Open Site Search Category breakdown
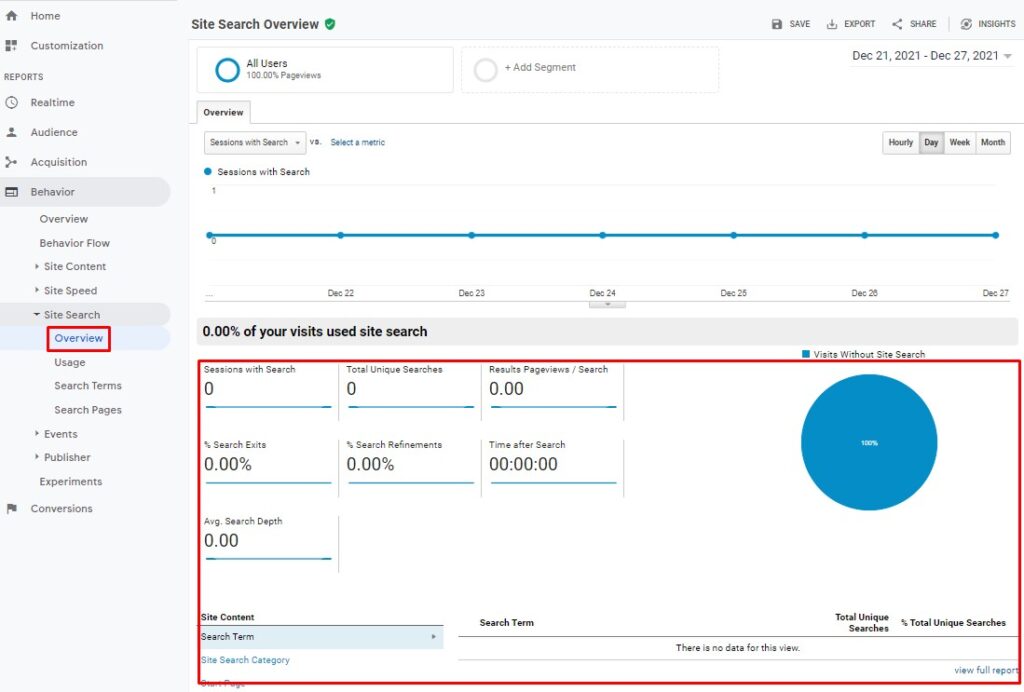1024x692 pixels. pos(245,660)
